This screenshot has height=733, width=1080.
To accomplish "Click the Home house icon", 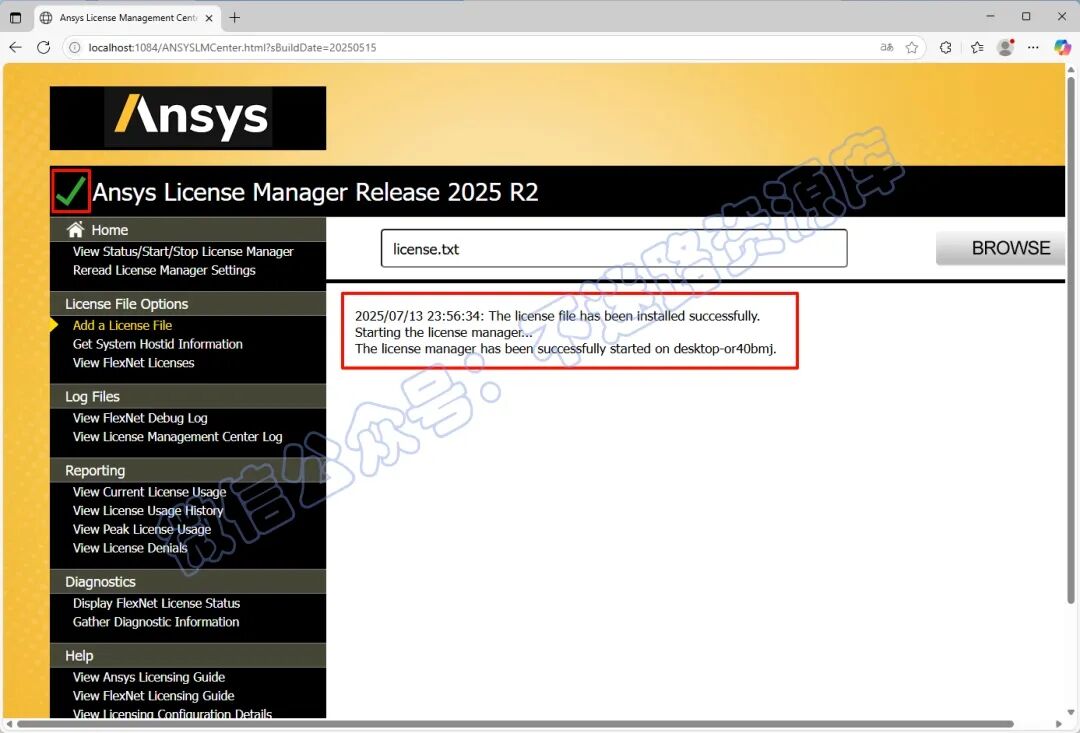I will (x=75, y=229).
